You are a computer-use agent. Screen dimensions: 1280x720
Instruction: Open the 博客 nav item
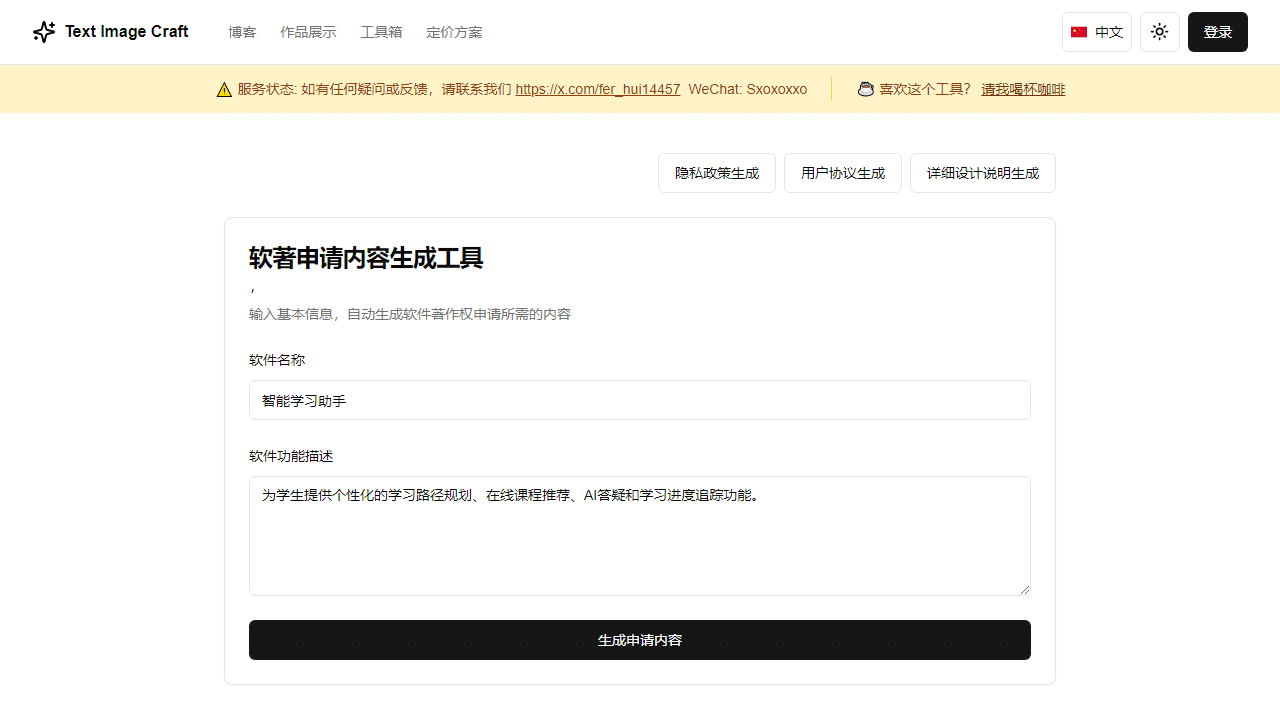(242, 32)
